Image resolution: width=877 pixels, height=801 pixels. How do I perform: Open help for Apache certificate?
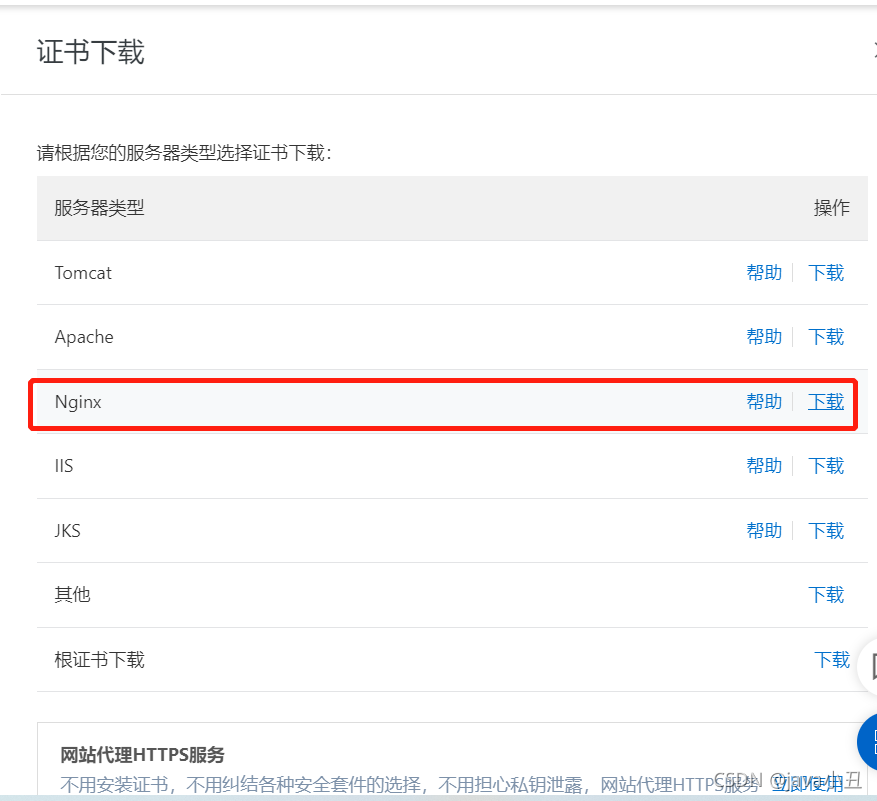tap(764, 337)
